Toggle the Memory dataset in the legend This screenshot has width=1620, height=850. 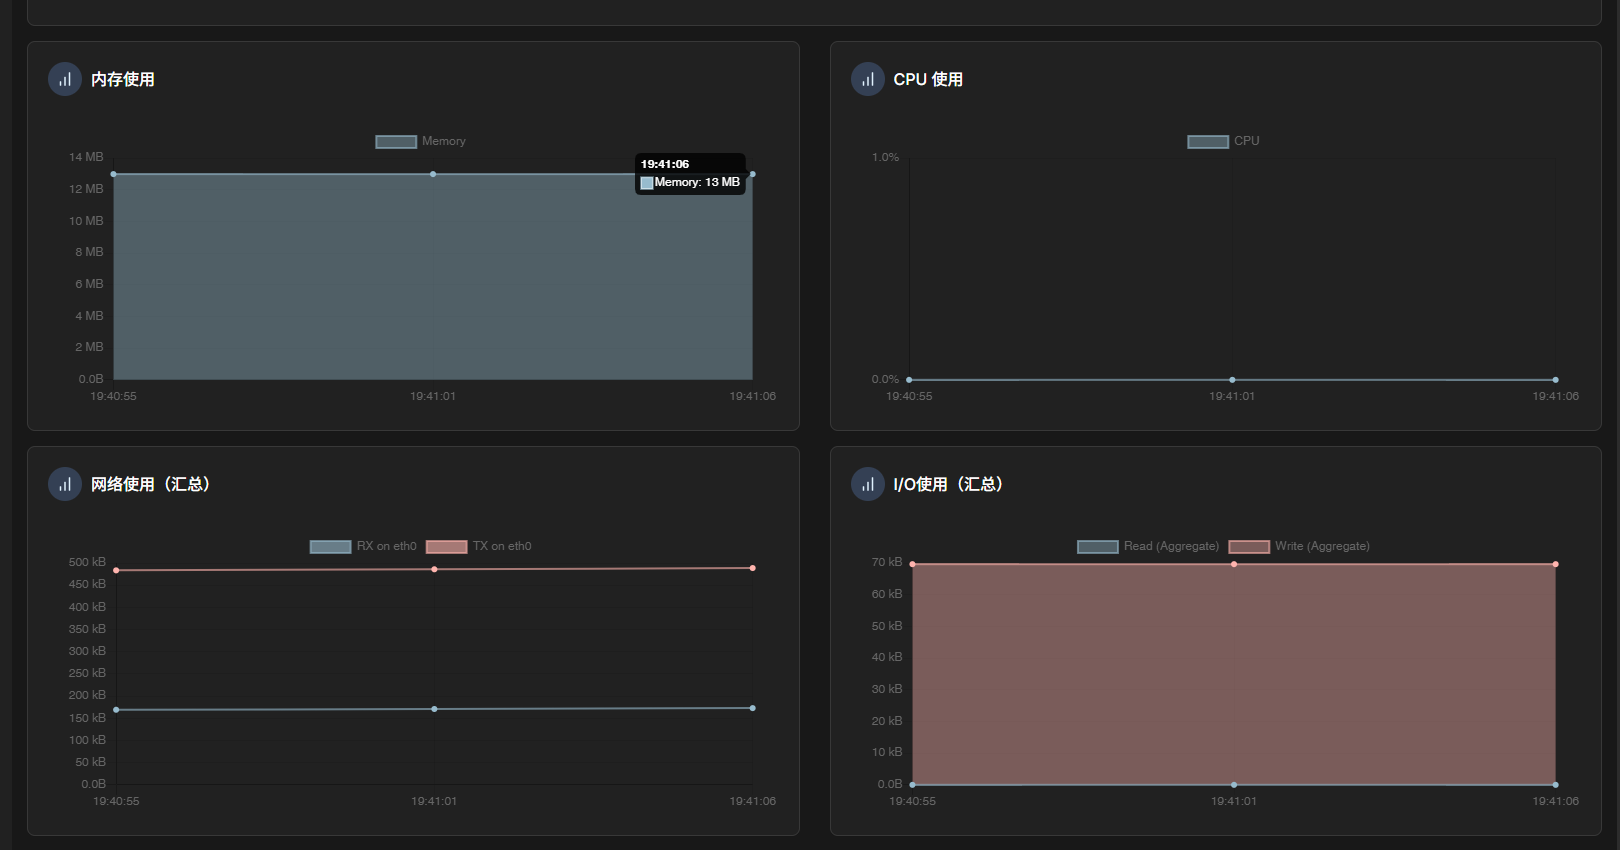(420, 141)
